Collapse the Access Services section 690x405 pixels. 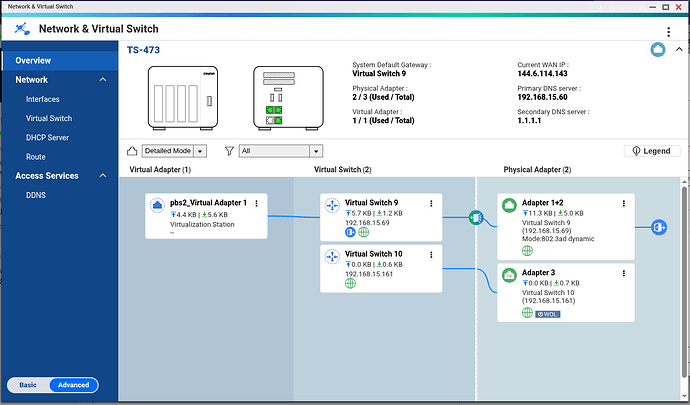point(102,176)
